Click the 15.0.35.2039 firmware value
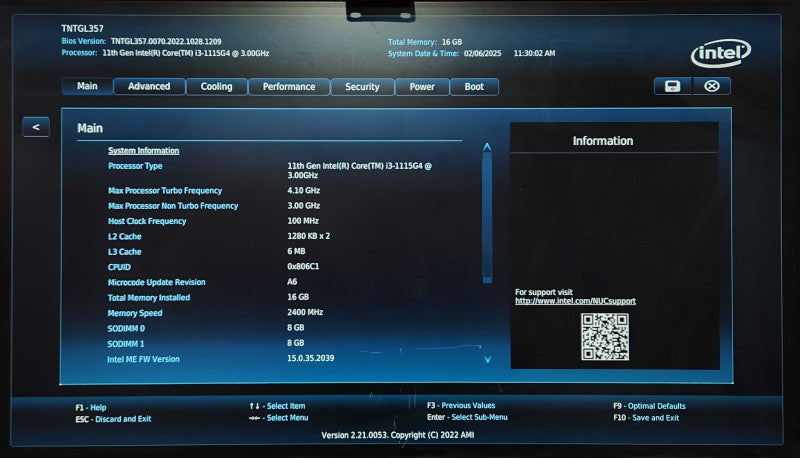 coord(311,358)
